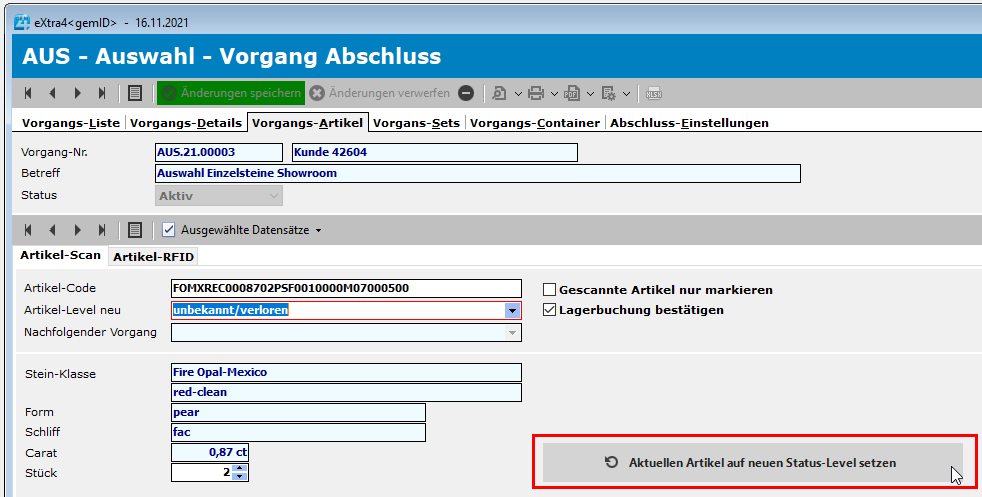The width and height of the screenshot is (982, 497).
Task: Select Artikel-Scan tab
Action: tap(60, 255)
